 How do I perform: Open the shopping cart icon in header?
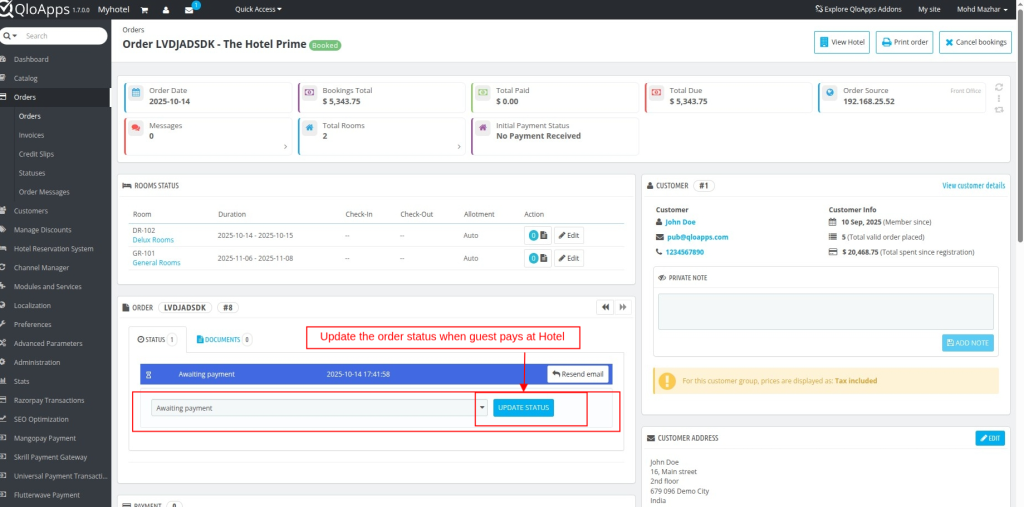coord(144,9)
